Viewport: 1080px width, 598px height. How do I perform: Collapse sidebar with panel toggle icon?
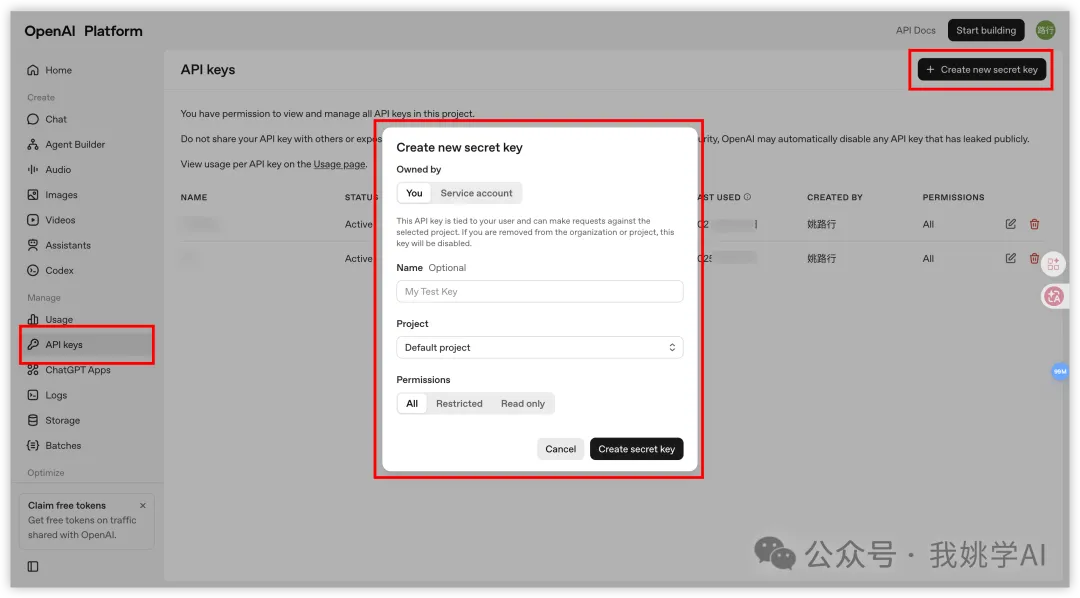(32, 567)
